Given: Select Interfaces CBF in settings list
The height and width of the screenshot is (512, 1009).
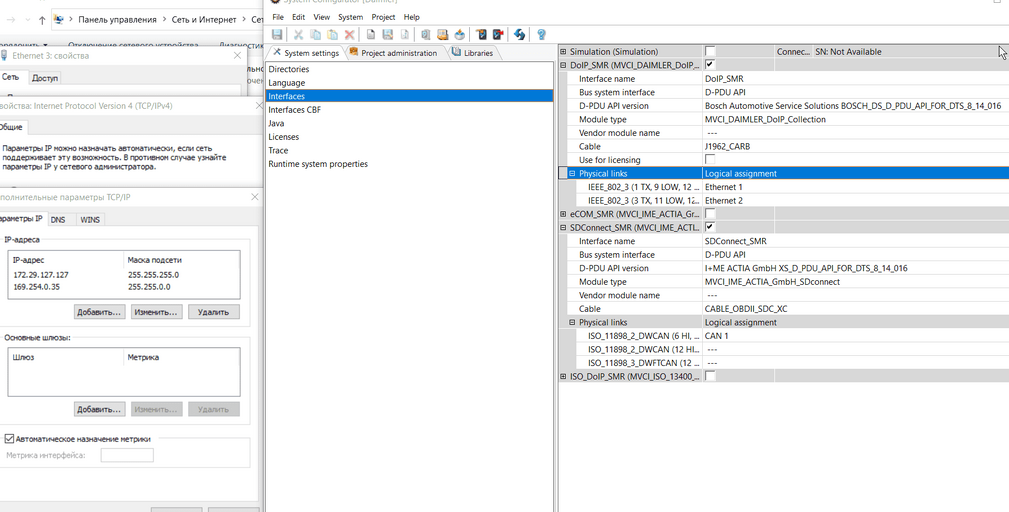Looking at the screenshot, I should (409, 109).
